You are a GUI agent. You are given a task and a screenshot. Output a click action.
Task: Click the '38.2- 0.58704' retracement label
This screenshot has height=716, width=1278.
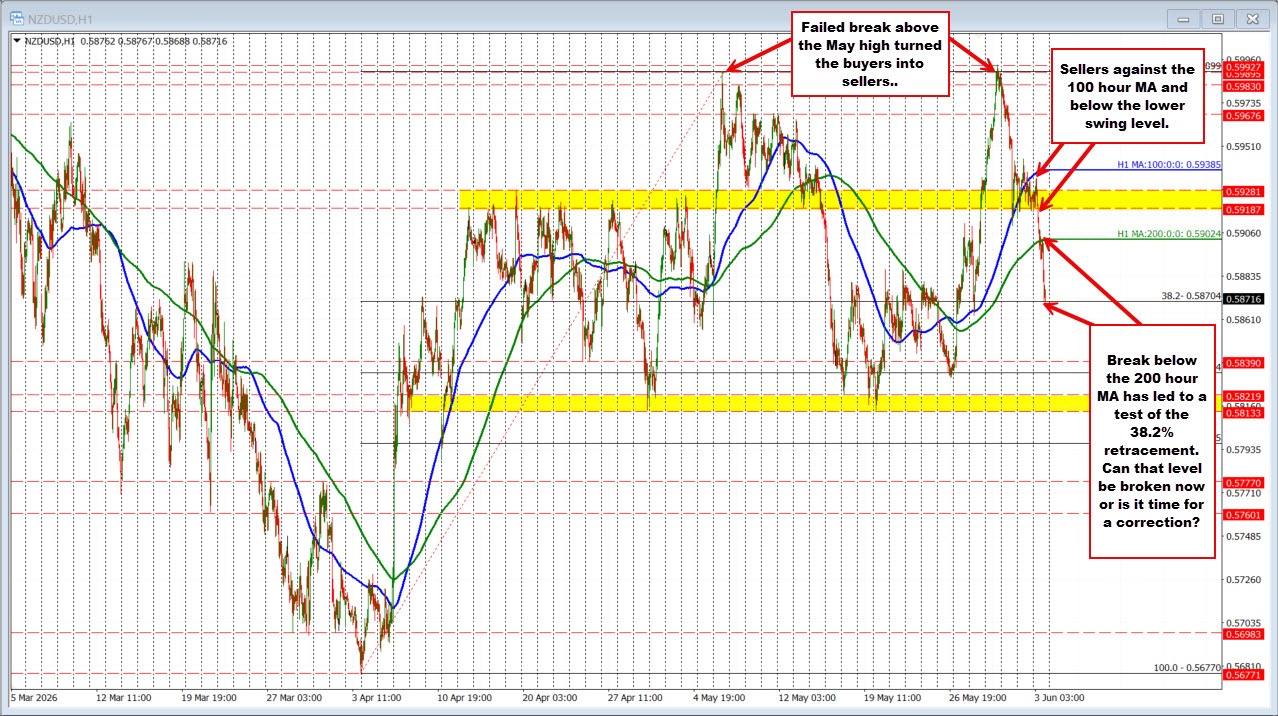pos(1190,295)
